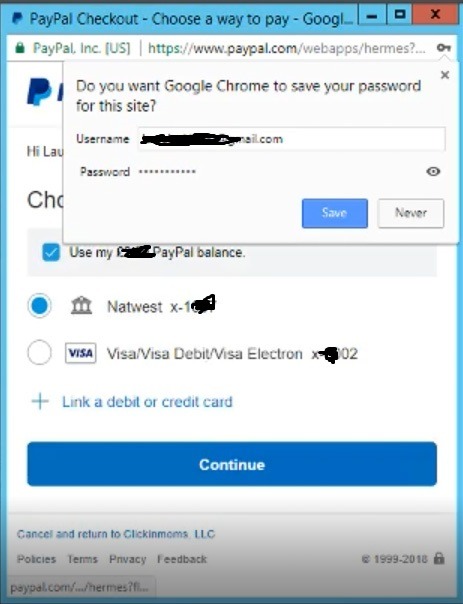Select Visa Debit Electron radio button
Image resolution: width=463 pixels, height=604 pixels.
[39, 352]
